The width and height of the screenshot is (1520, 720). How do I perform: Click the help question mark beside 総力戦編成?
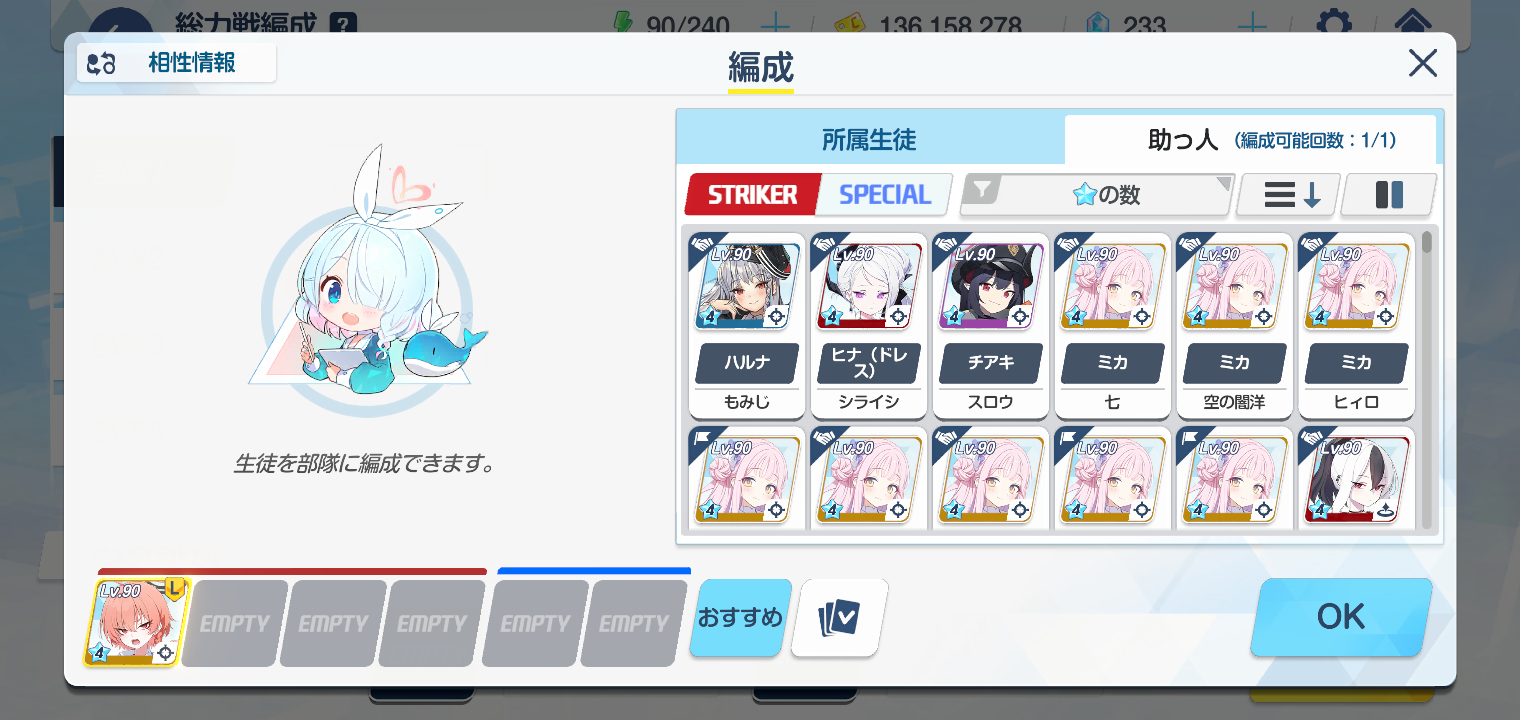tap(344, 22)
